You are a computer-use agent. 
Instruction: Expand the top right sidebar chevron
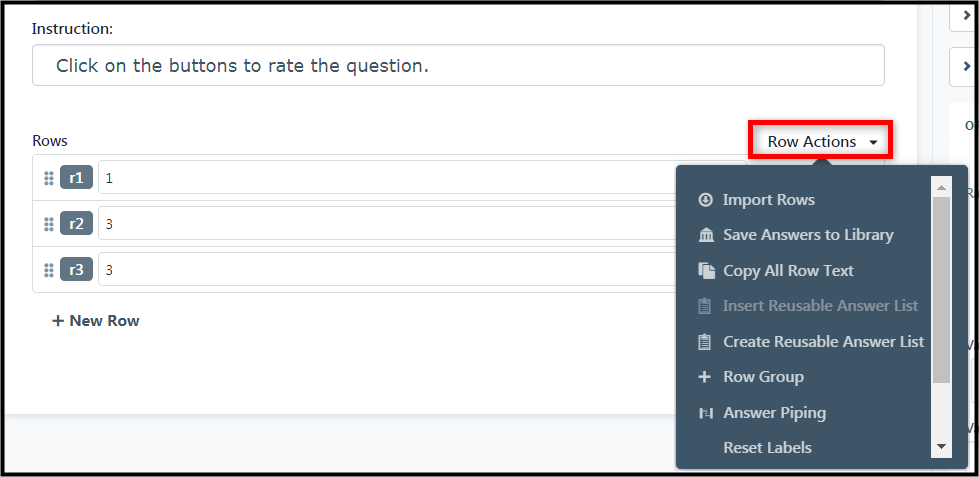pos(966,16)
